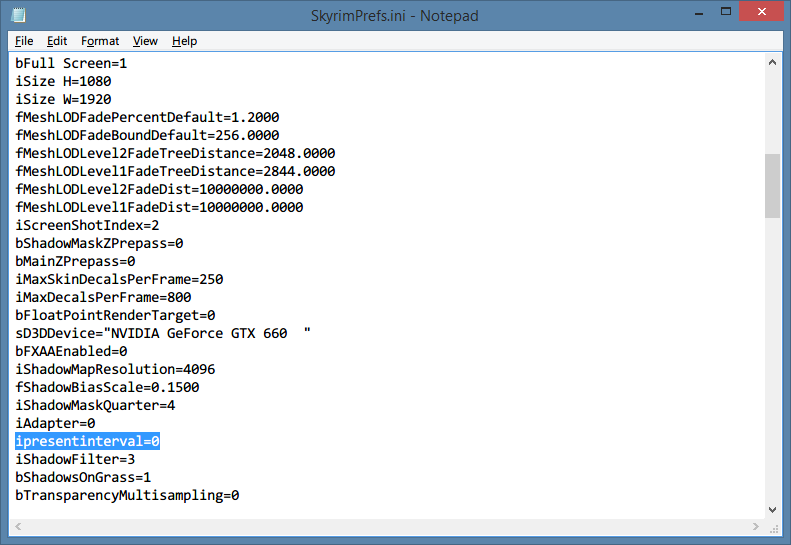Open the Edit menu
The image size is (791, 545).
pyautogui.click(x=57, y=41)
